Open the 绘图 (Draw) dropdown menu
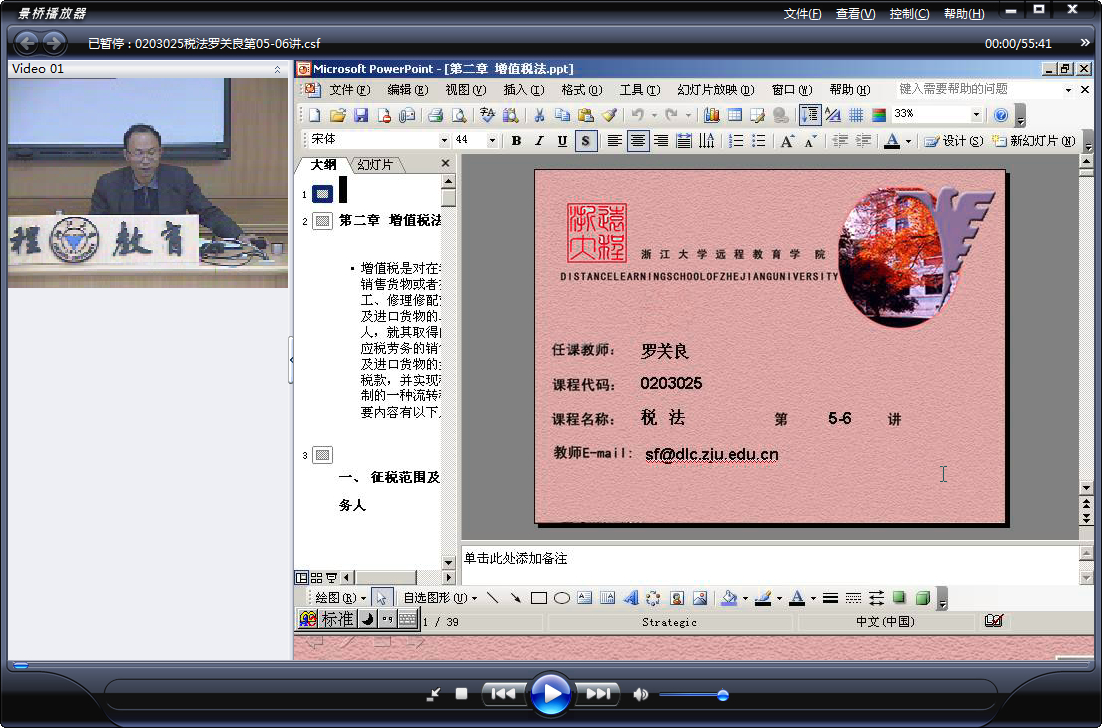 [x=340, y=598]
